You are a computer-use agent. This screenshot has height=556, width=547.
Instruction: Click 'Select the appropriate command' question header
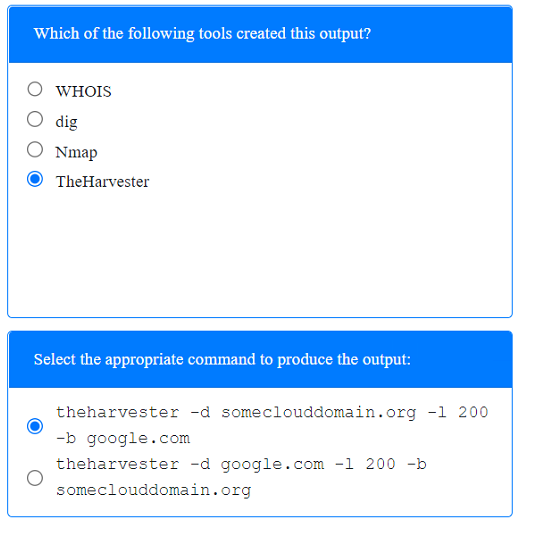pyautogui.click(x=222, y=360)
